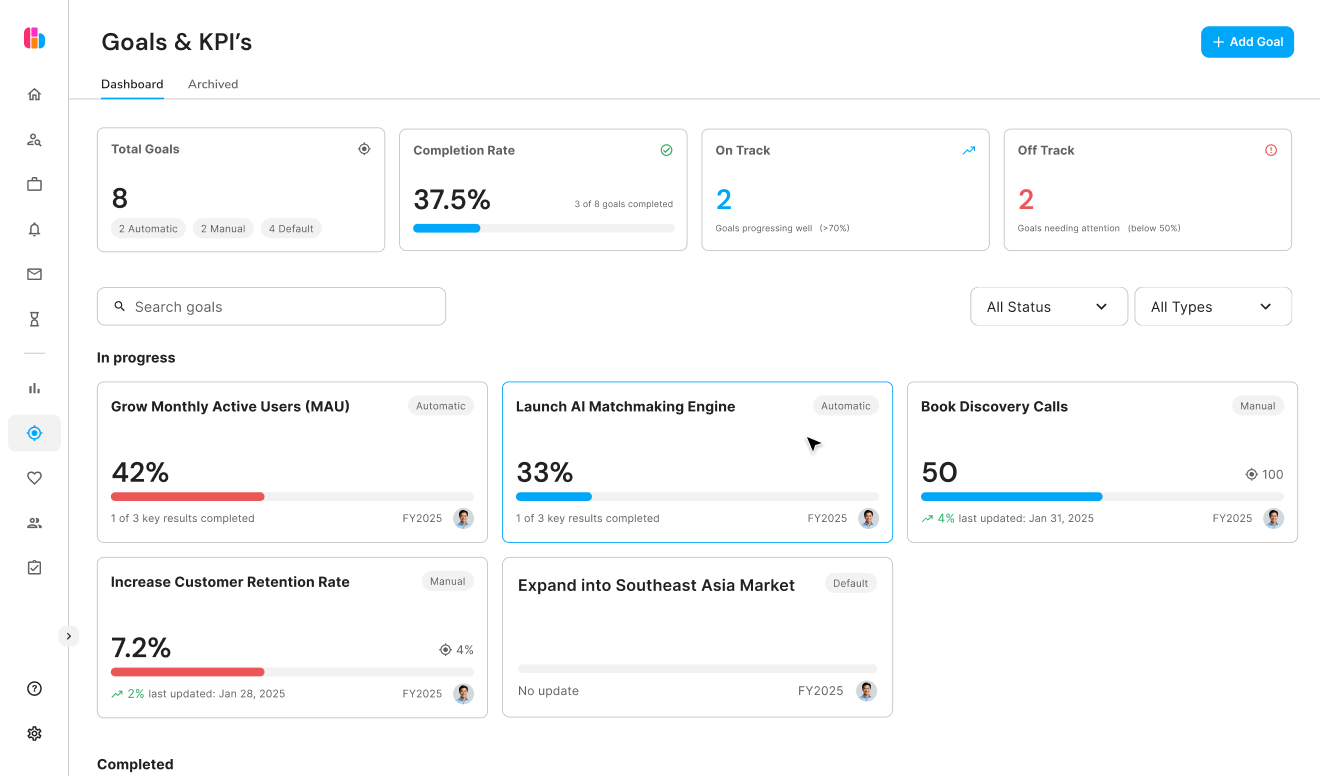Open the bar chart analytics icon
This screenshot has width=1320, height=776.
tap(34, 388)
